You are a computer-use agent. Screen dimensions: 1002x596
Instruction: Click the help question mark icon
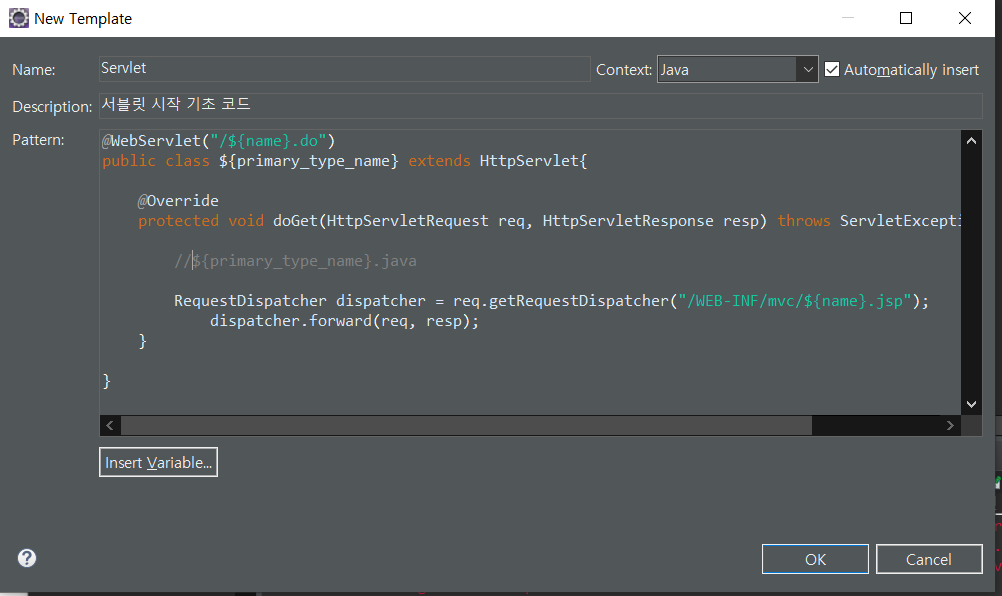click(27, 558)
